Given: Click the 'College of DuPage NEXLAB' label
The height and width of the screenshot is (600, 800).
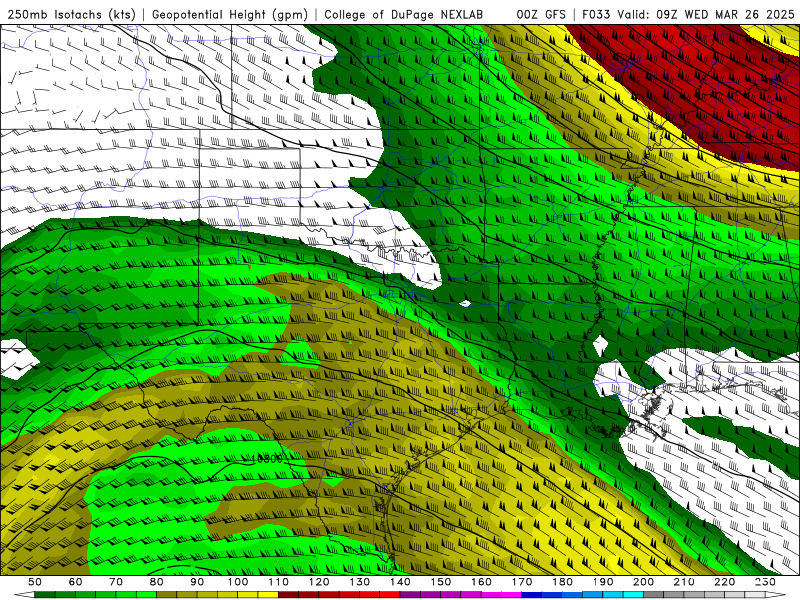Looking at the screenshot, I should tap(404, 15).
